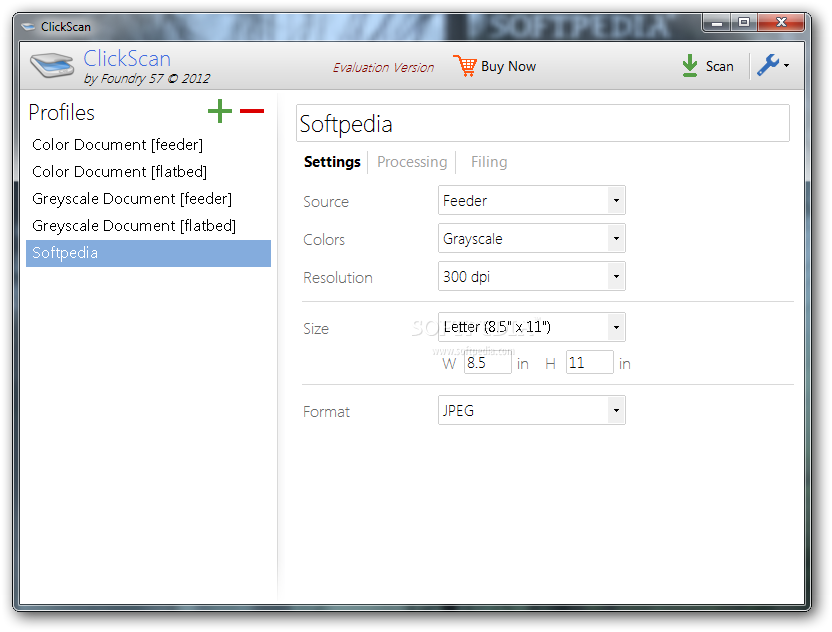Switch to the Processing tab
Screen dimensions: 832x632
pos(412,162)
